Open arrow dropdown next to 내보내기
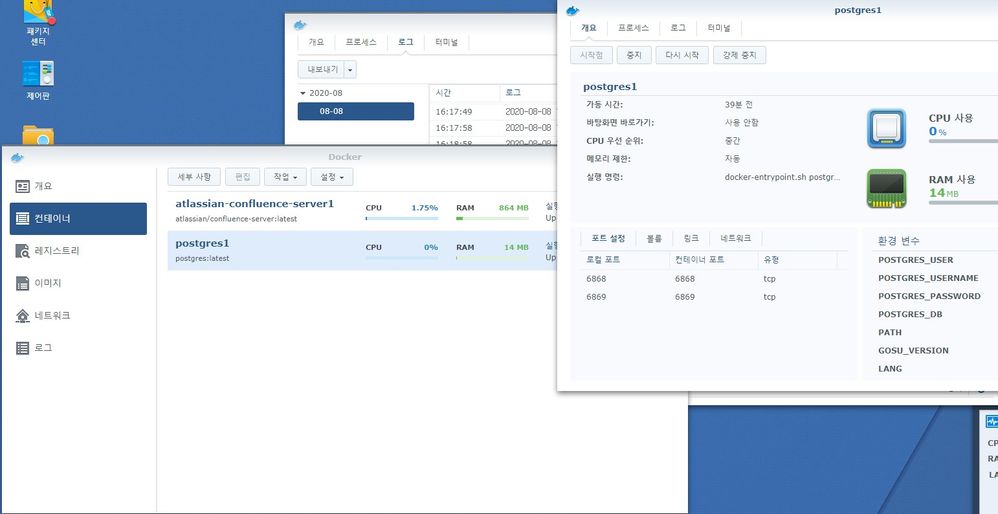This screenshot has height=514, width=998. tap(351, 69)
